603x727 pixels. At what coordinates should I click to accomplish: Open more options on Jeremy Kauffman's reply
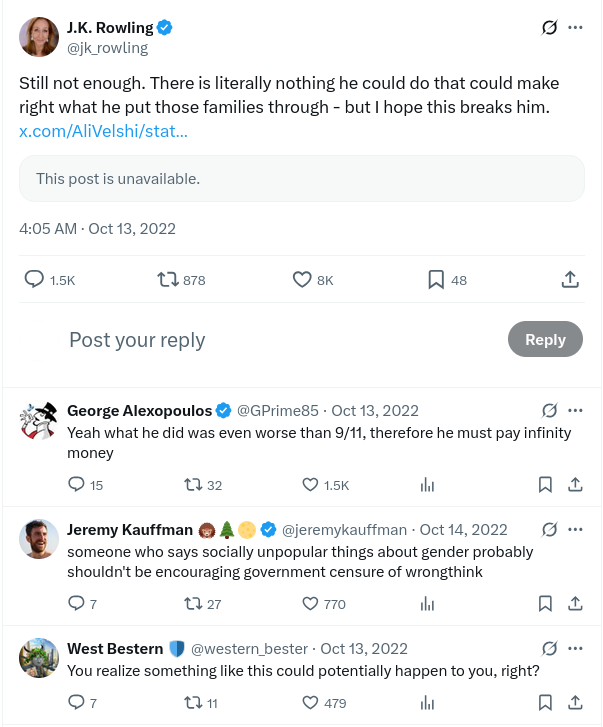click(x=575, y=529)
